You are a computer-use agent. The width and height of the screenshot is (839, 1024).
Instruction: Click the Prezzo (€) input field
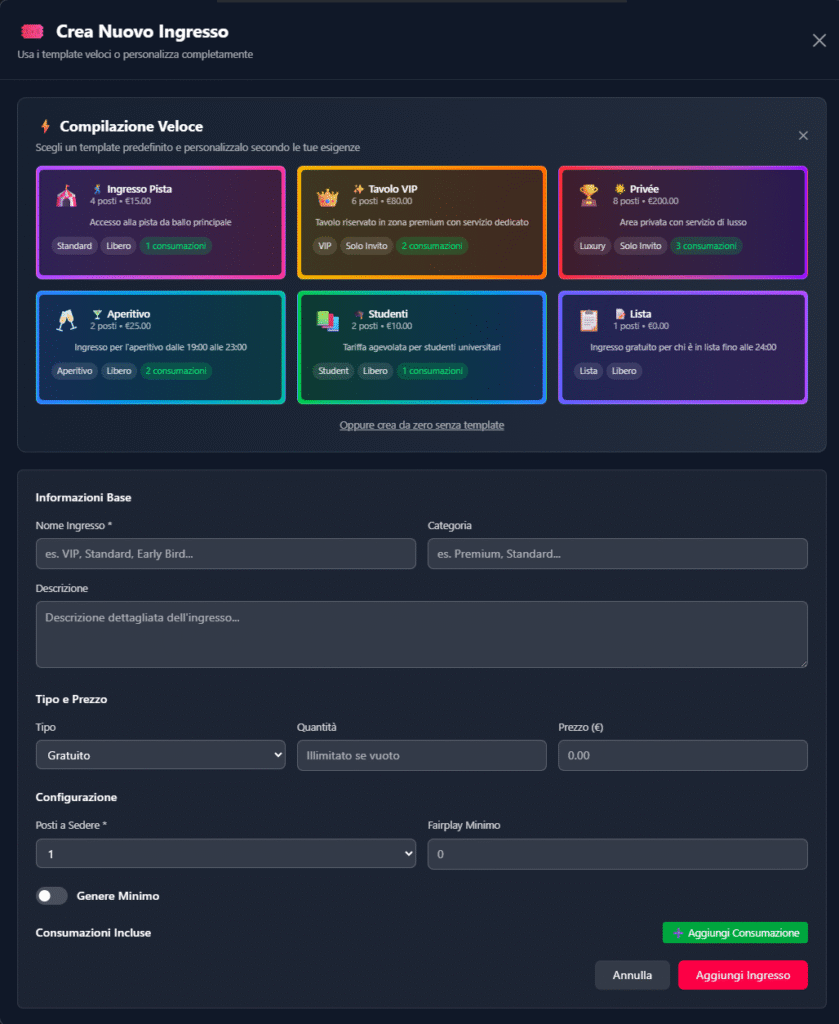tap(682, 755)
